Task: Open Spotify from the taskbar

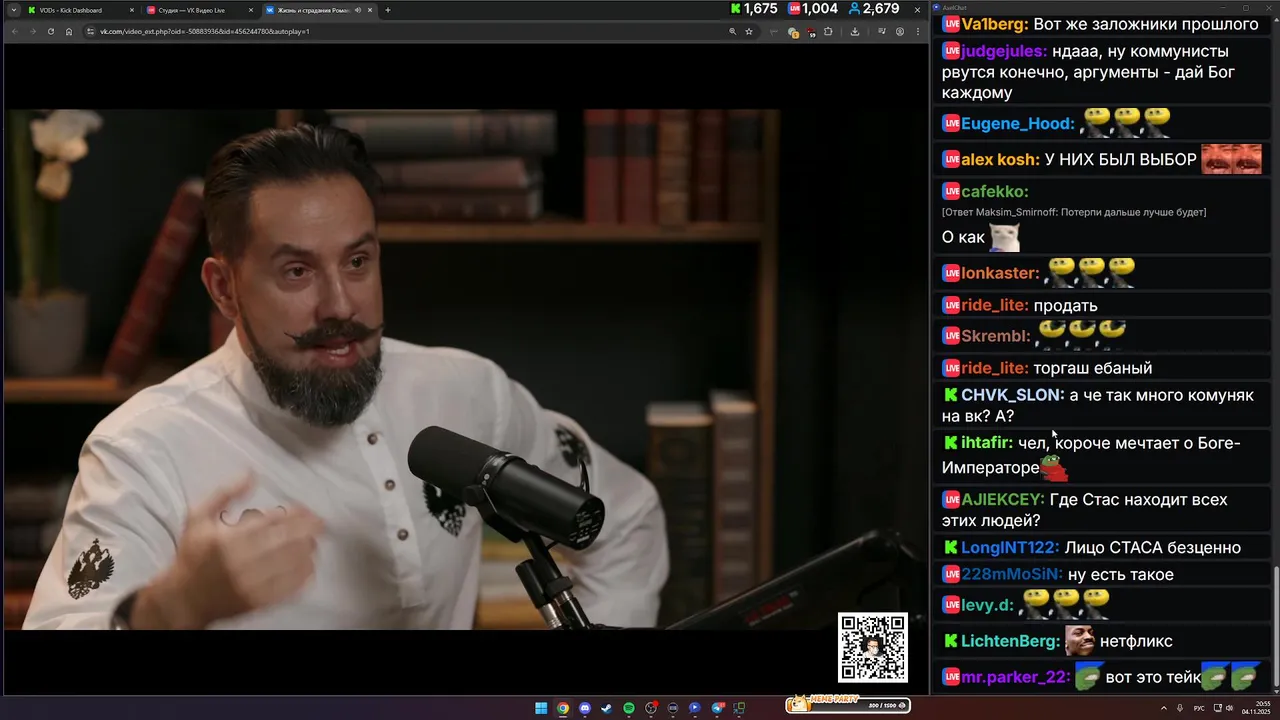Action: point(629,708)
